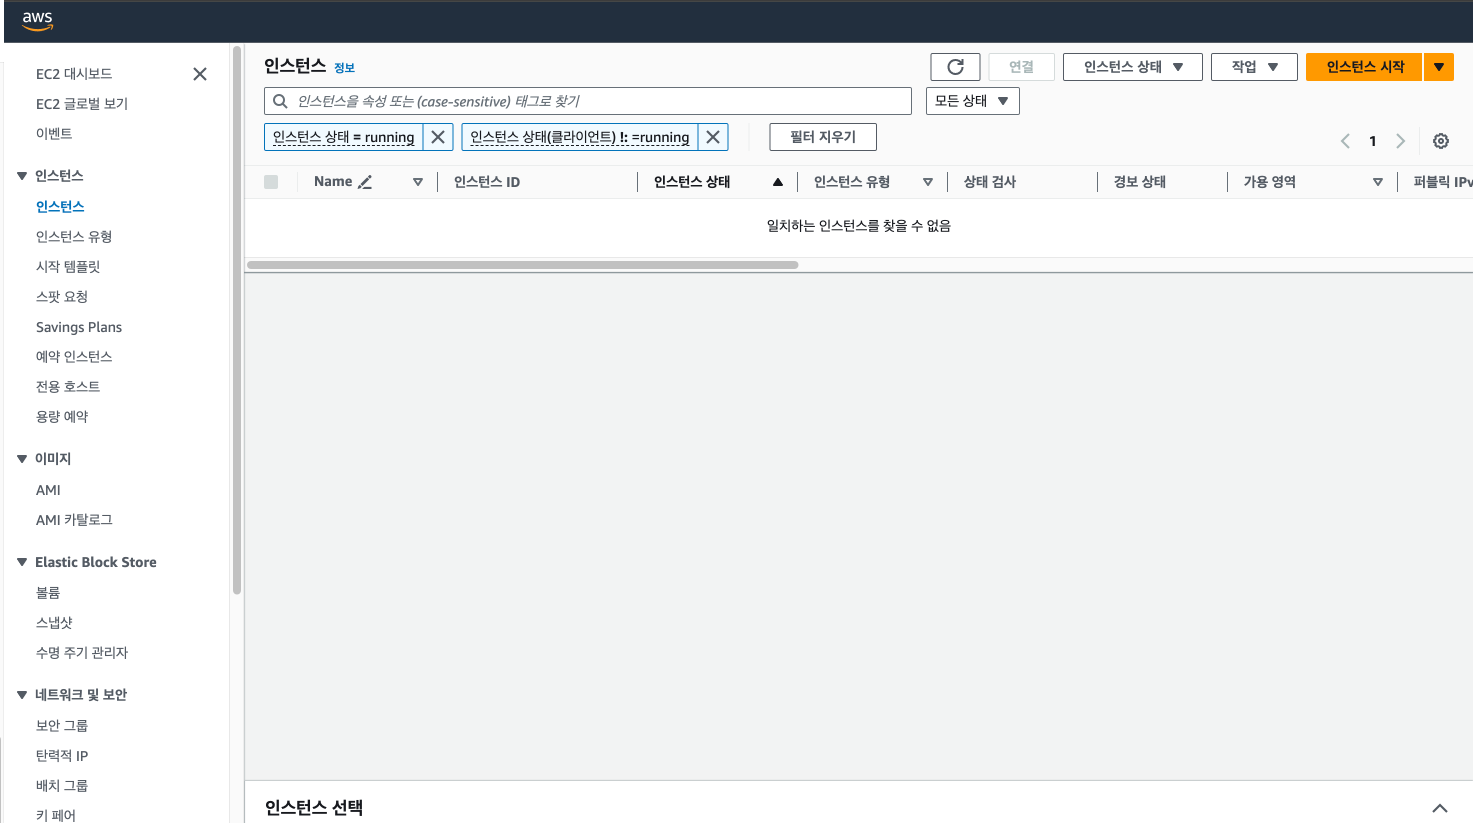Open table preferences gear icon
The image size is (1473, 823).
pos(1441,141)
